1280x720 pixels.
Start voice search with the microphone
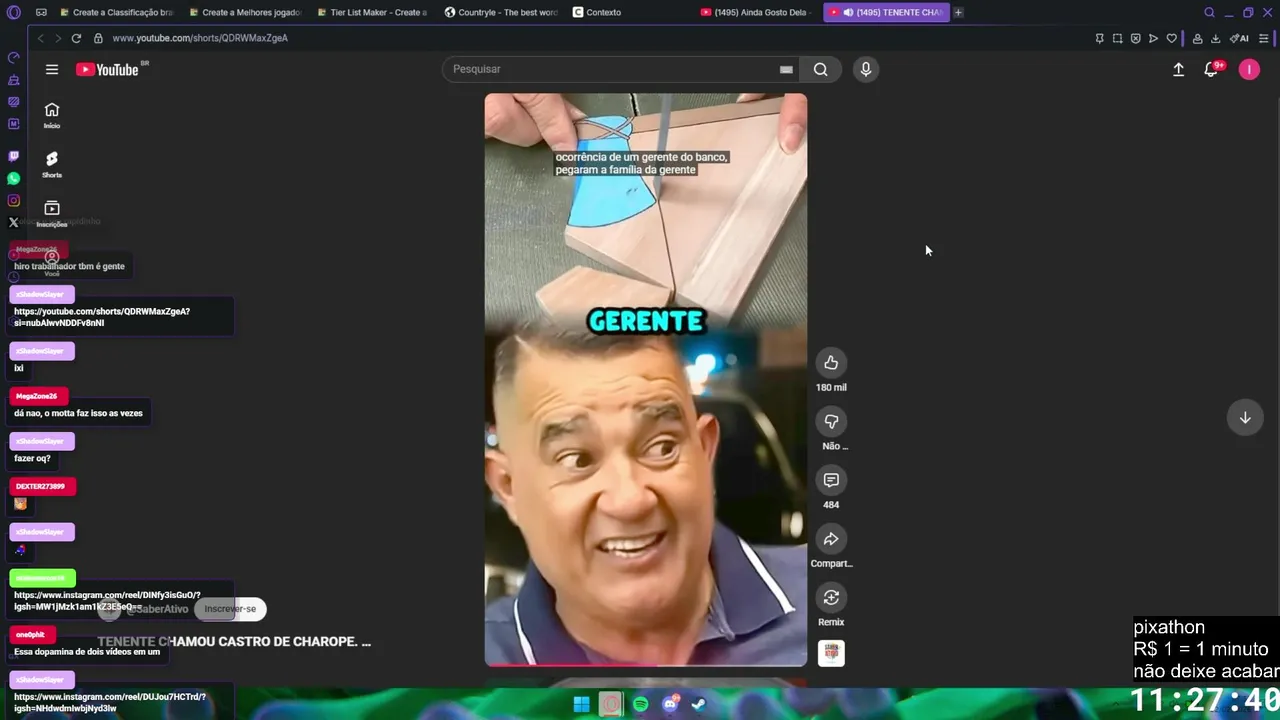[x=866, y=69]
